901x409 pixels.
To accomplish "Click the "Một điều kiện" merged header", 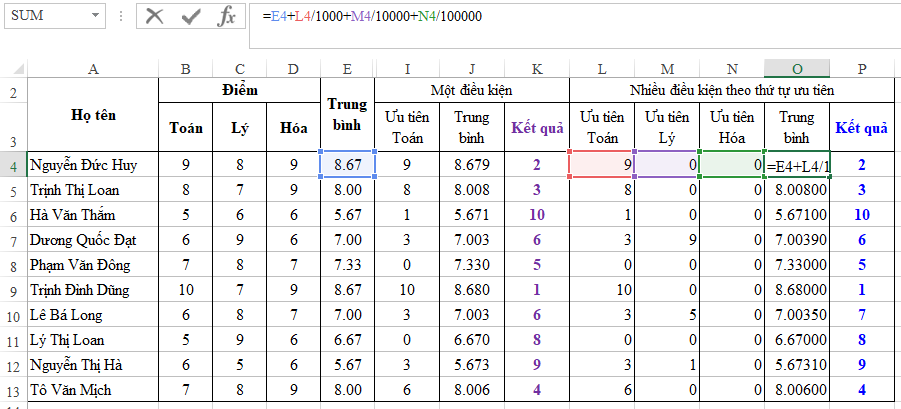I will [x=471, y=90].
